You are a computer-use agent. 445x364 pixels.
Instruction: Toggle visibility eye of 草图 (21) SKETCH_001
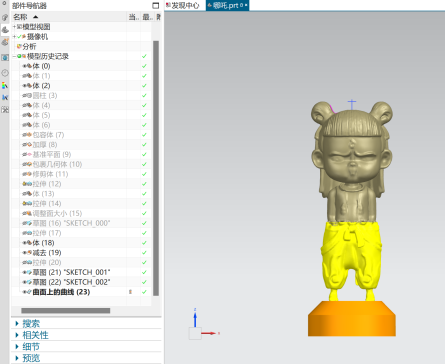pos(24,272)
